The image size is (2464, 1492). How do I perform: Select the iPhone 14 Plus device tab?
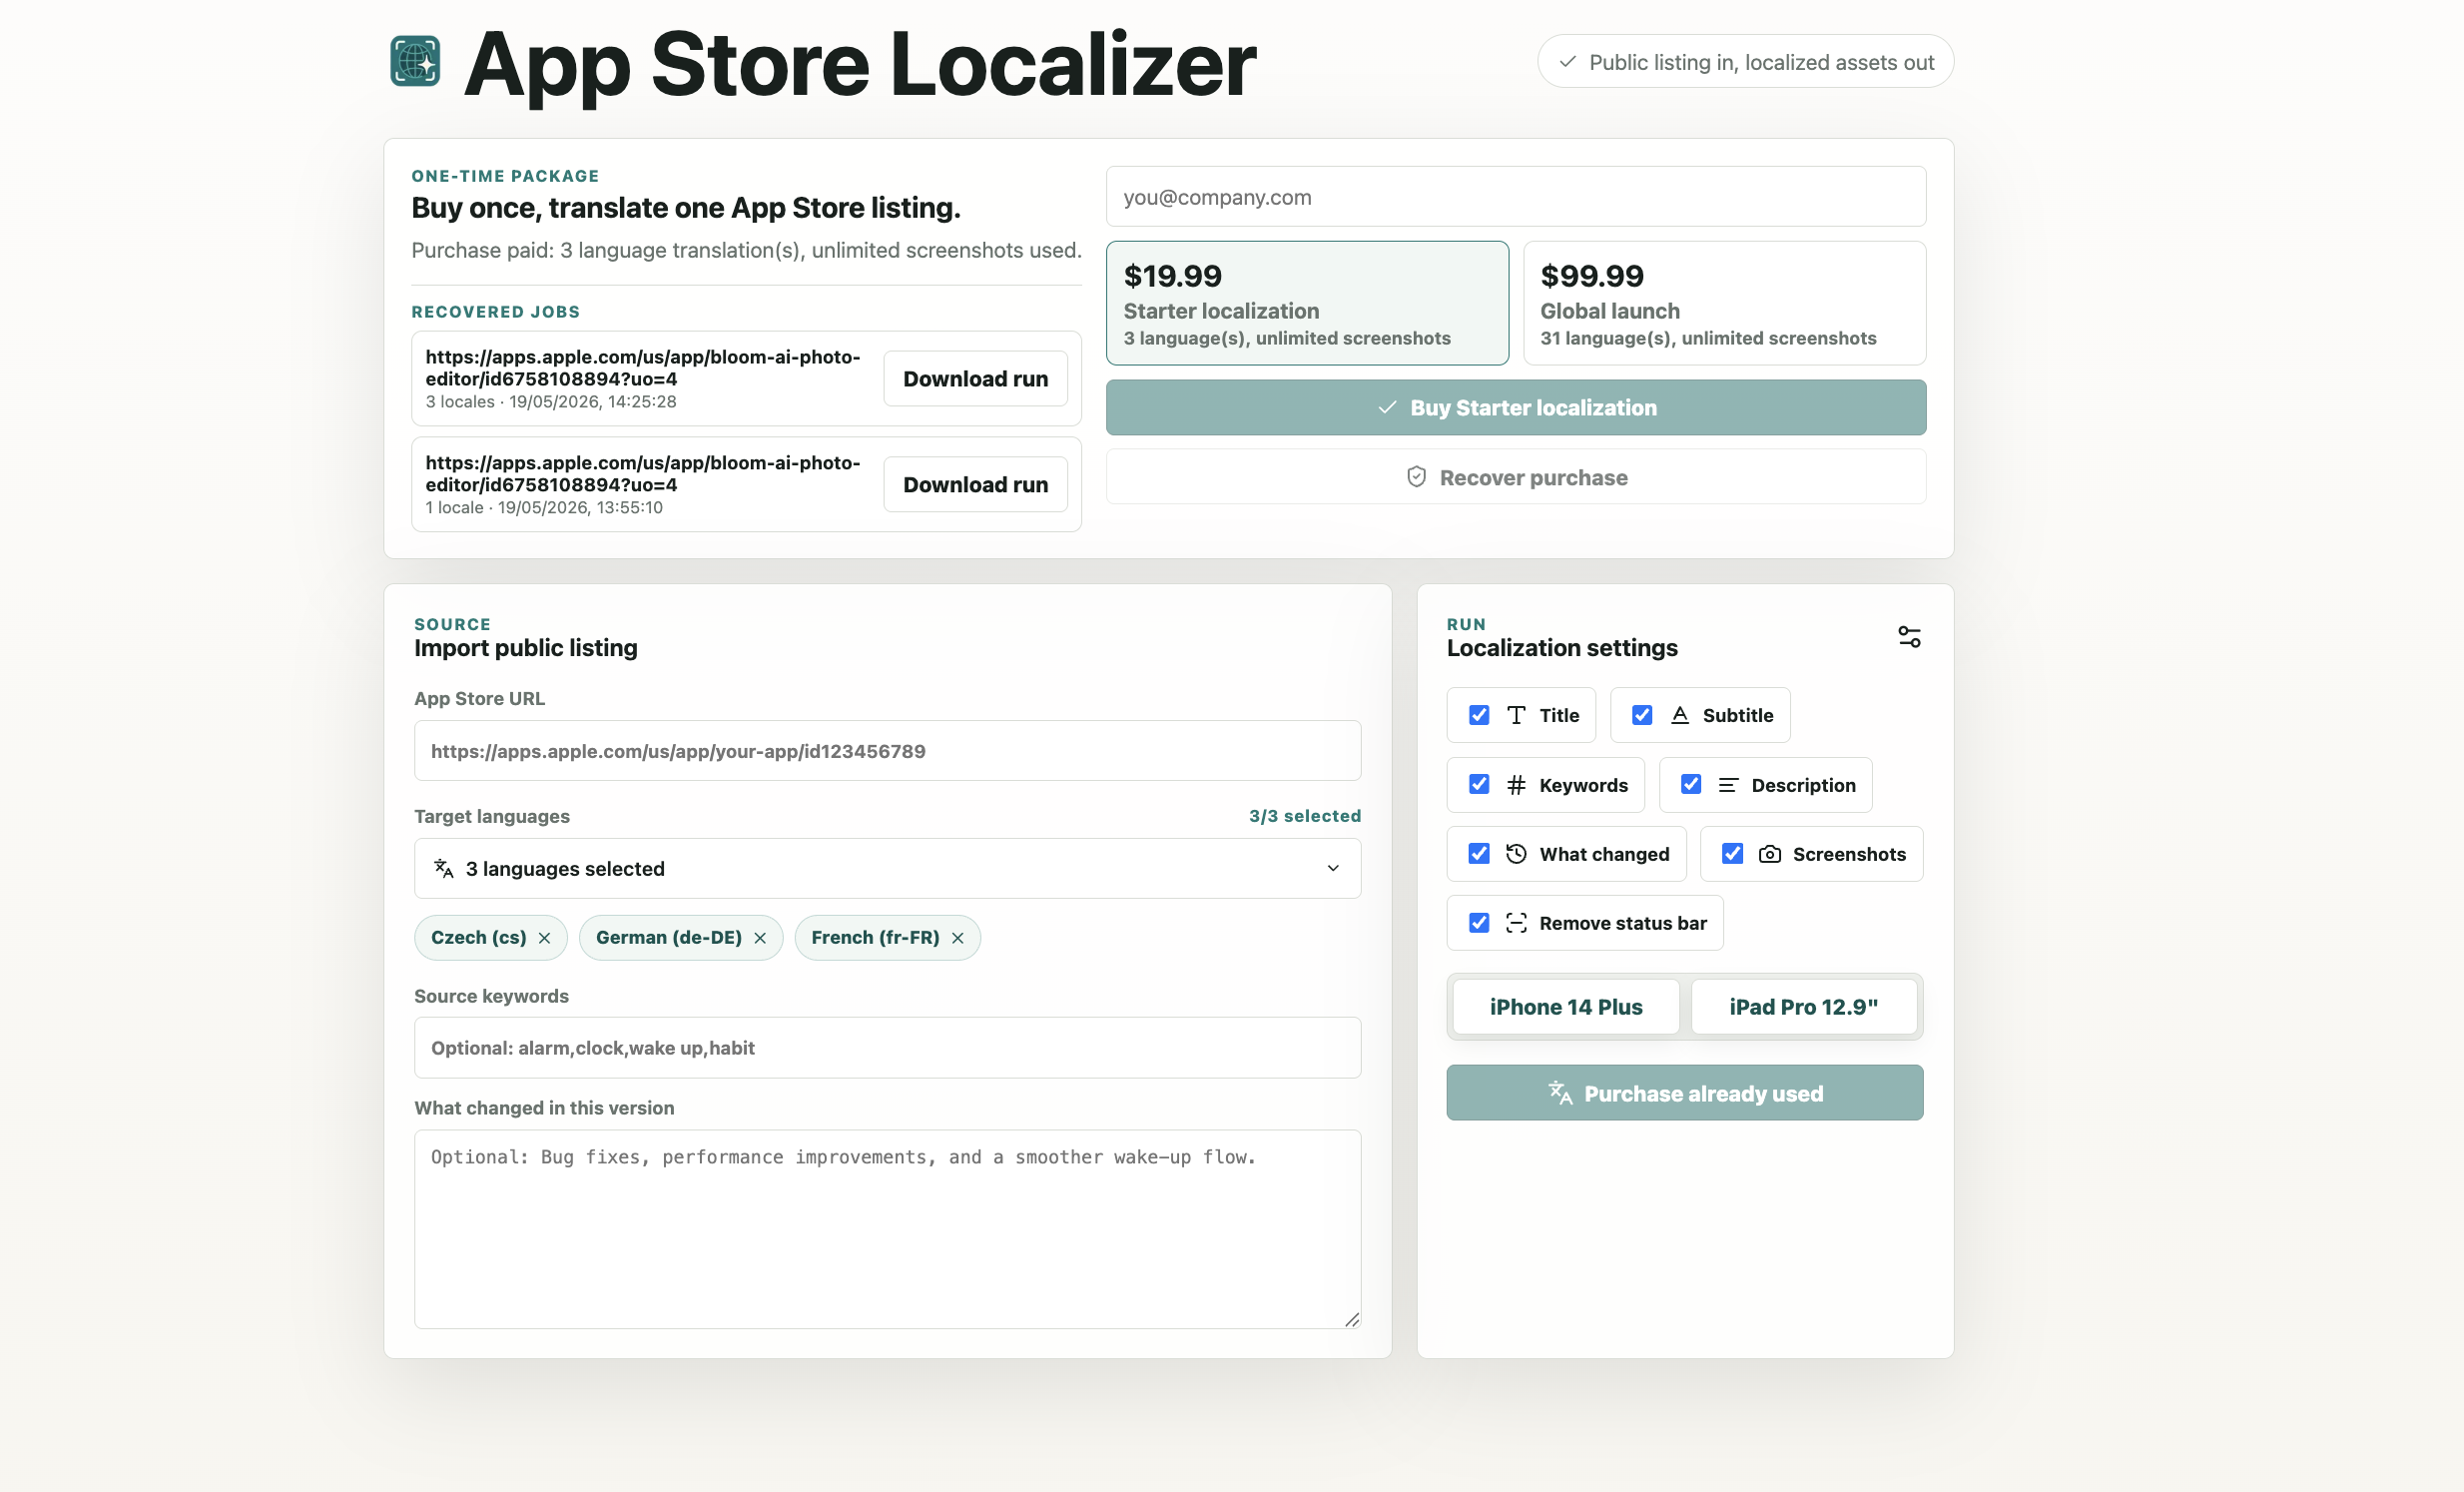click(1566, 1007)
